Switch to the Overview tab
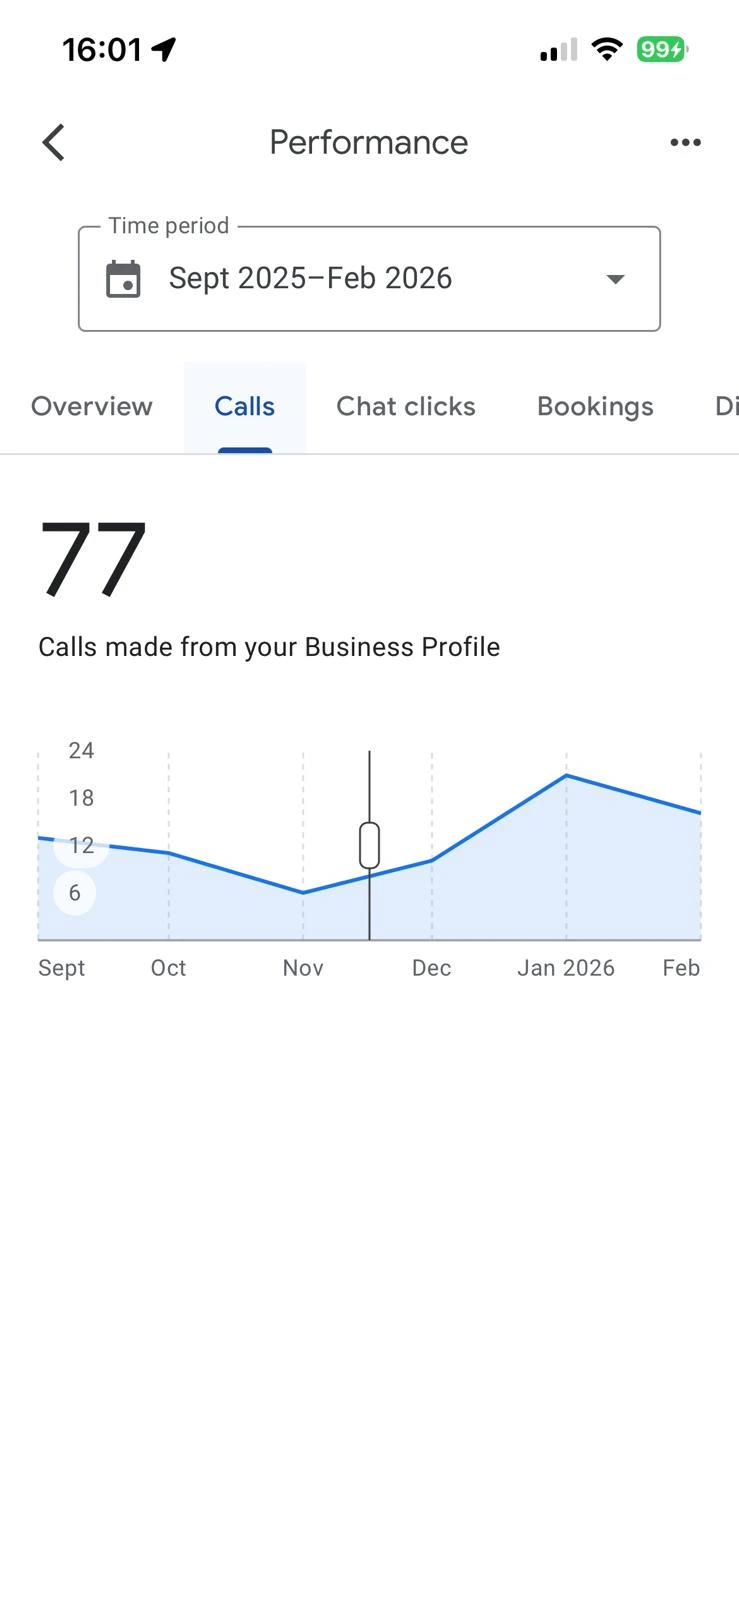Image resolution: width=739 pixels, height=1600 pixels. click(92, 407)
